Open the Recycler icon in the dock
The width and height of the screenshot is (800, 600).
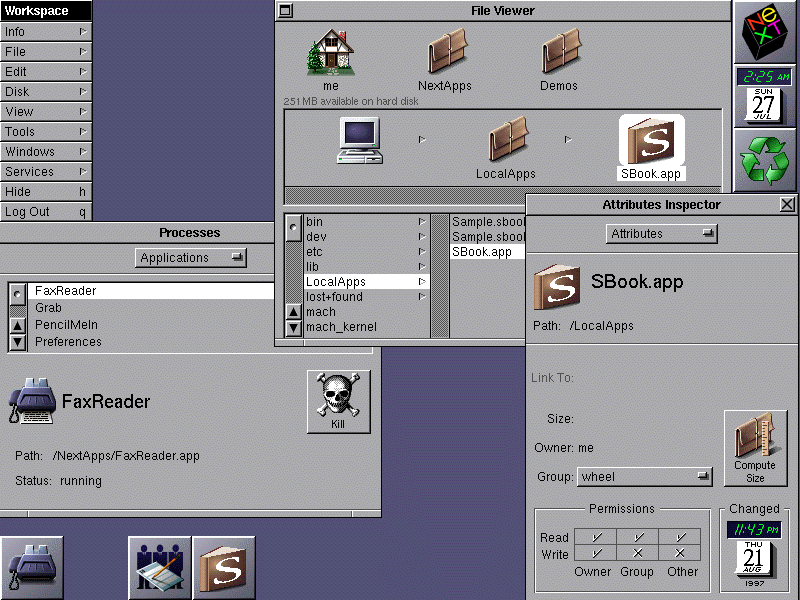point(765,160)
